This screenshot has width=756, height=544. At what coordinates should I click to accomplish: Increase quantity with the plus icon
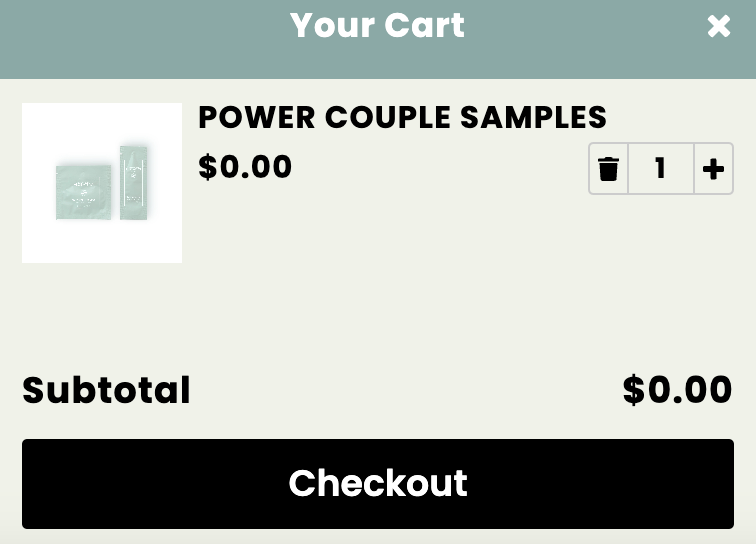(713, 169)
